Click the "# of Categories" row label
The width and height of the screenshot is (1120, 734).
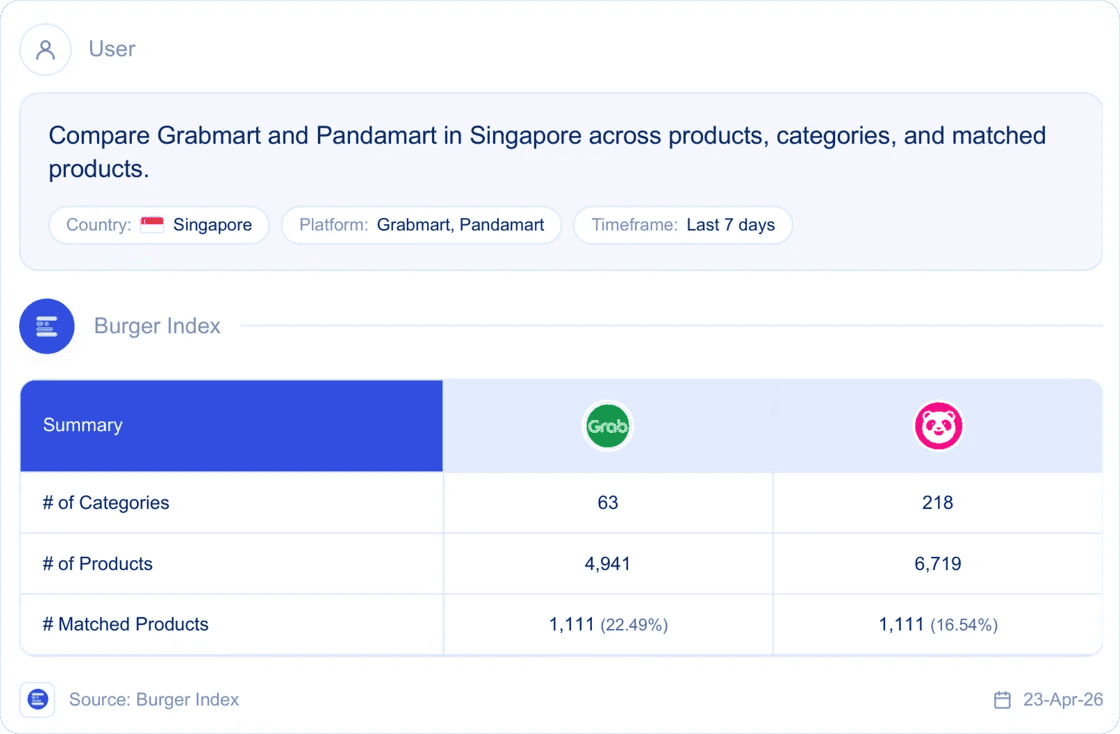(106, 503)
